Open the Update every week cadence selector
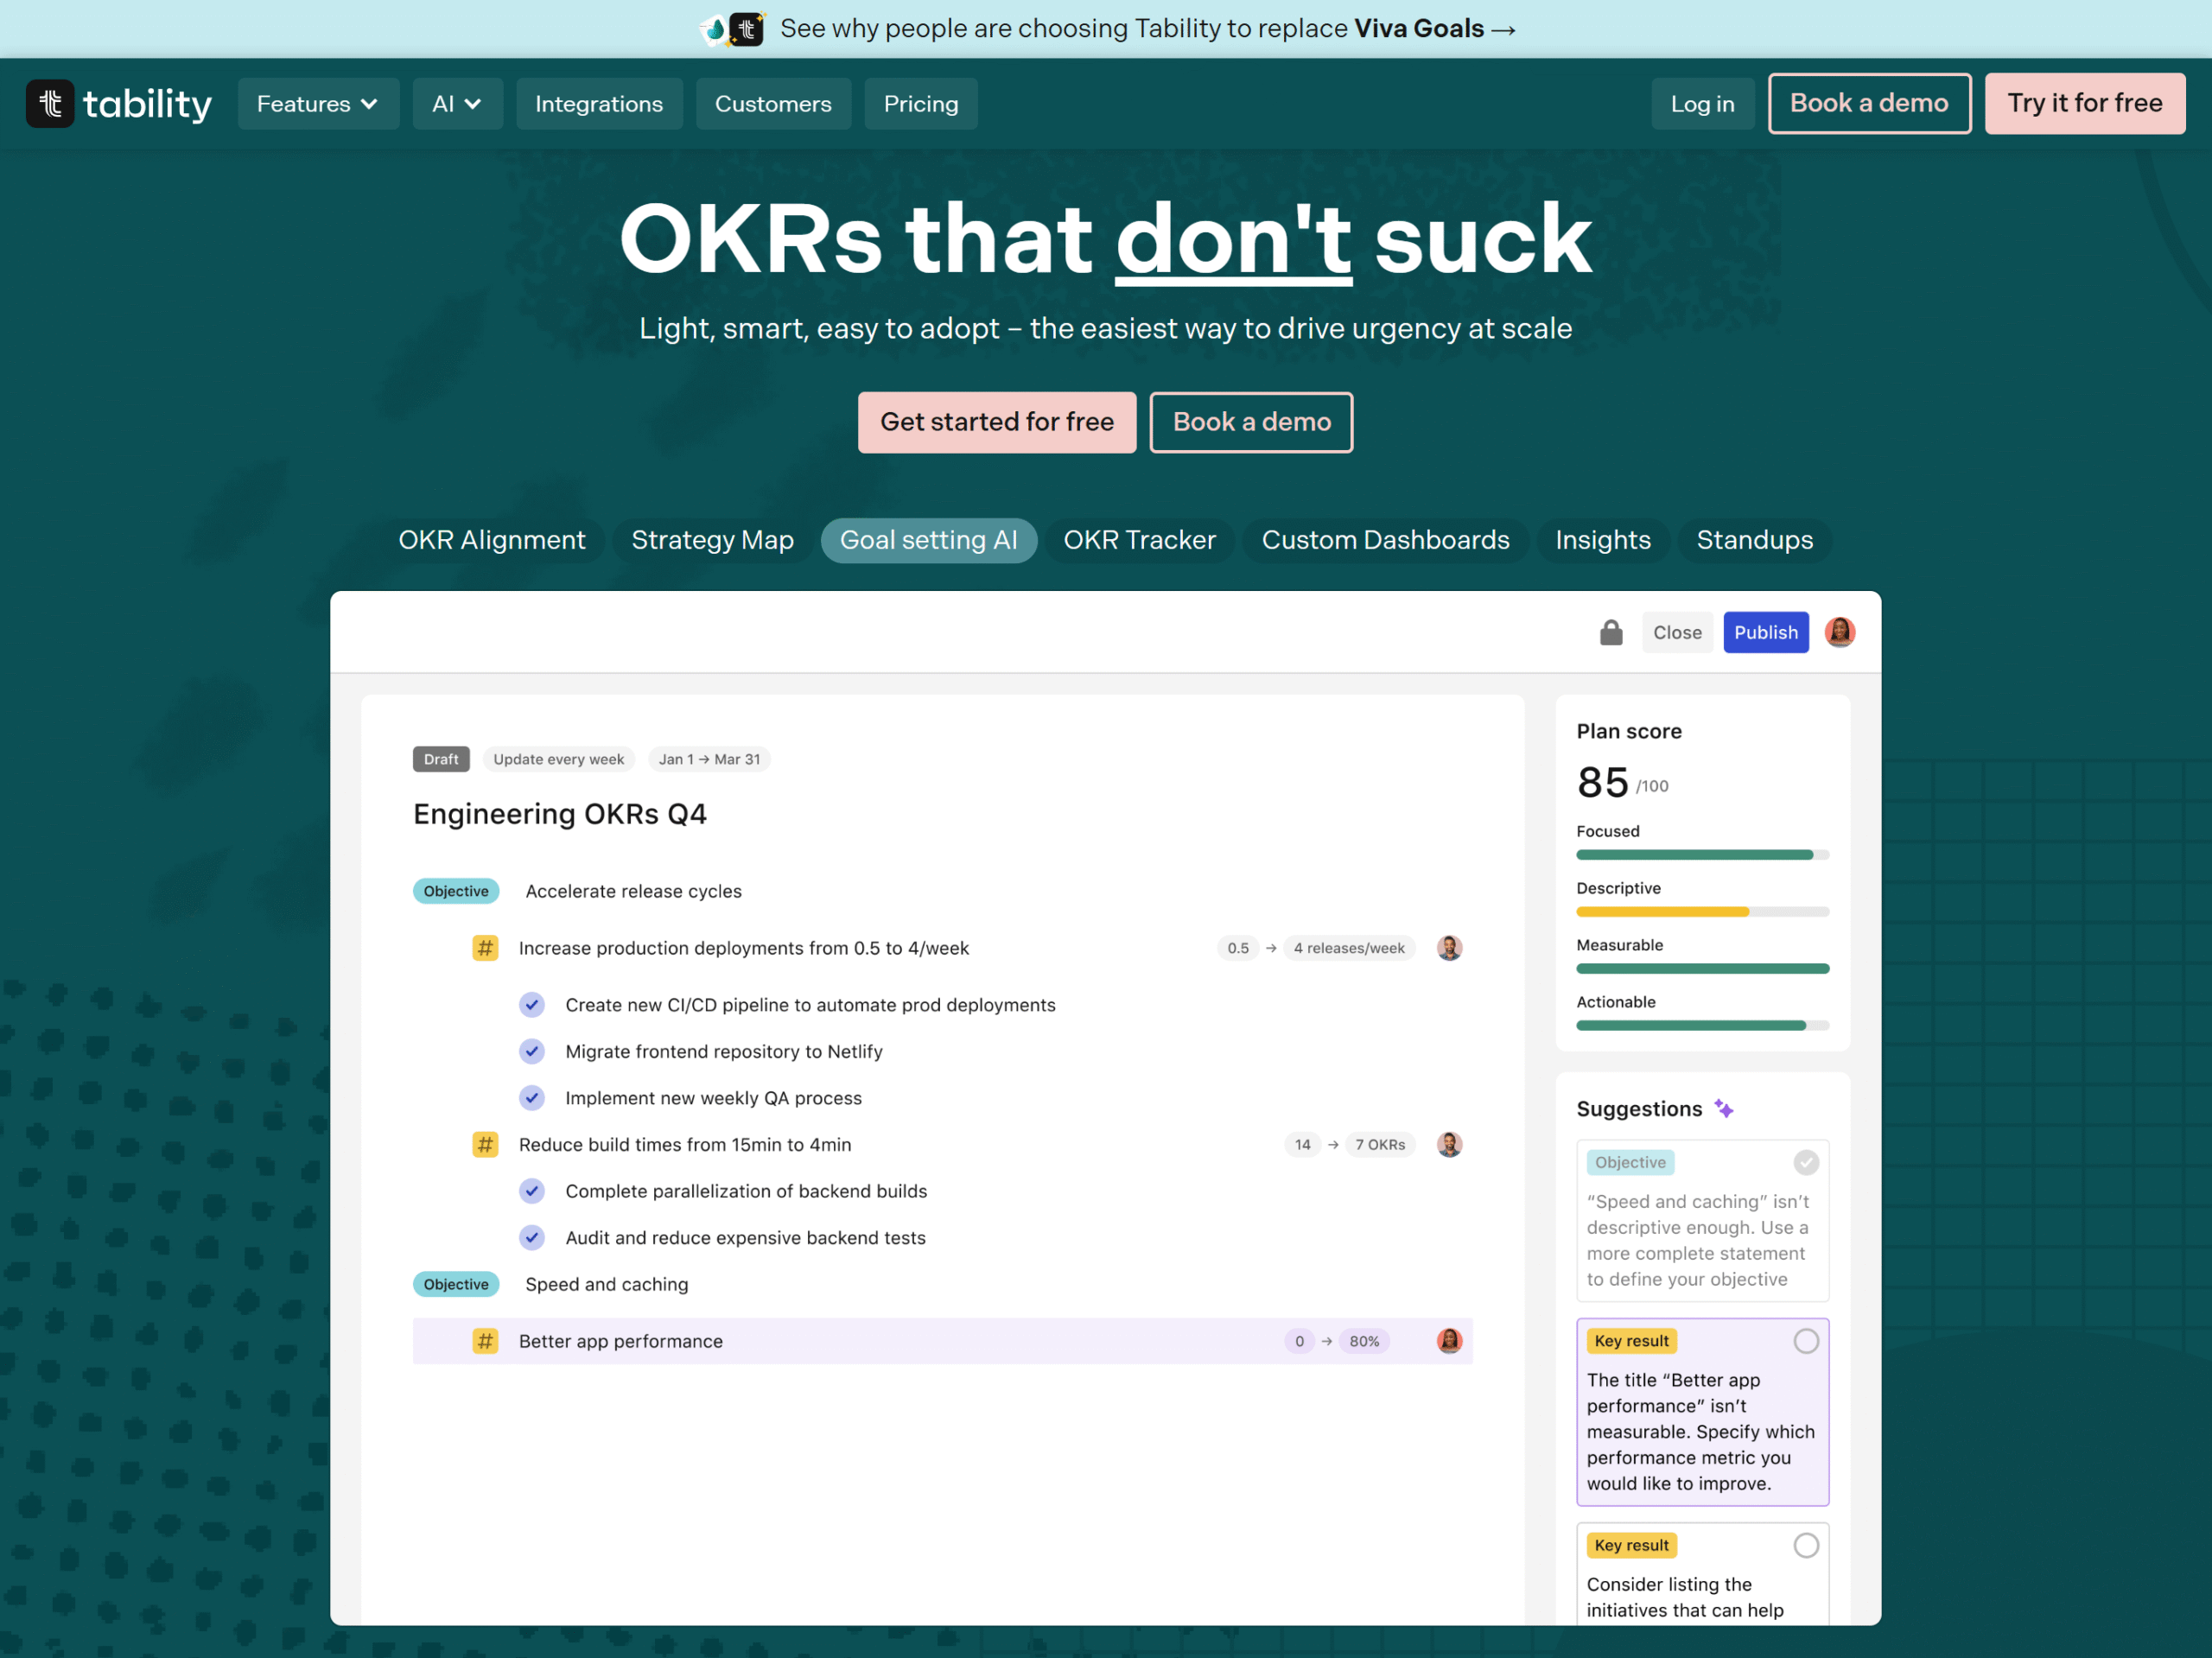The image size is (2212, 1658). pyautogui.click(x=558, y=759)
